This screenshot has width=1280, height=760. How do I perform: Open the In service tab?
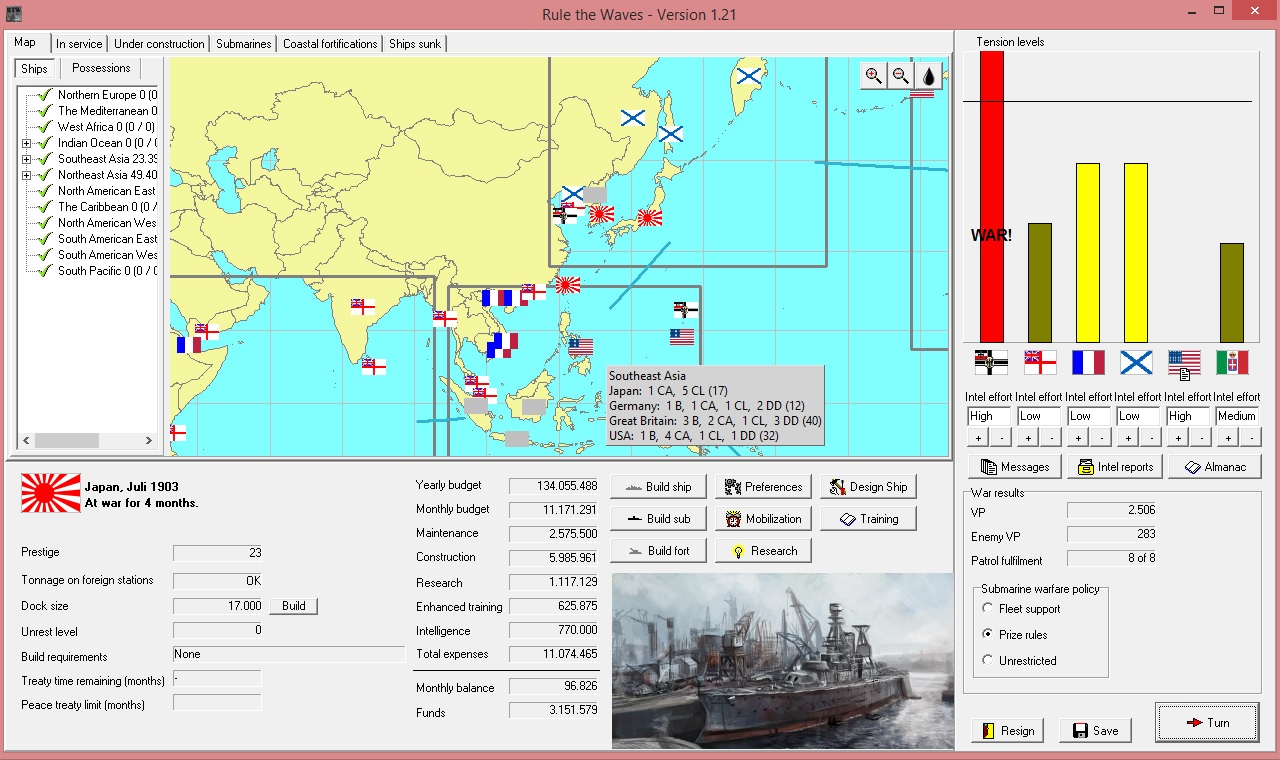(x=79, y=44)
